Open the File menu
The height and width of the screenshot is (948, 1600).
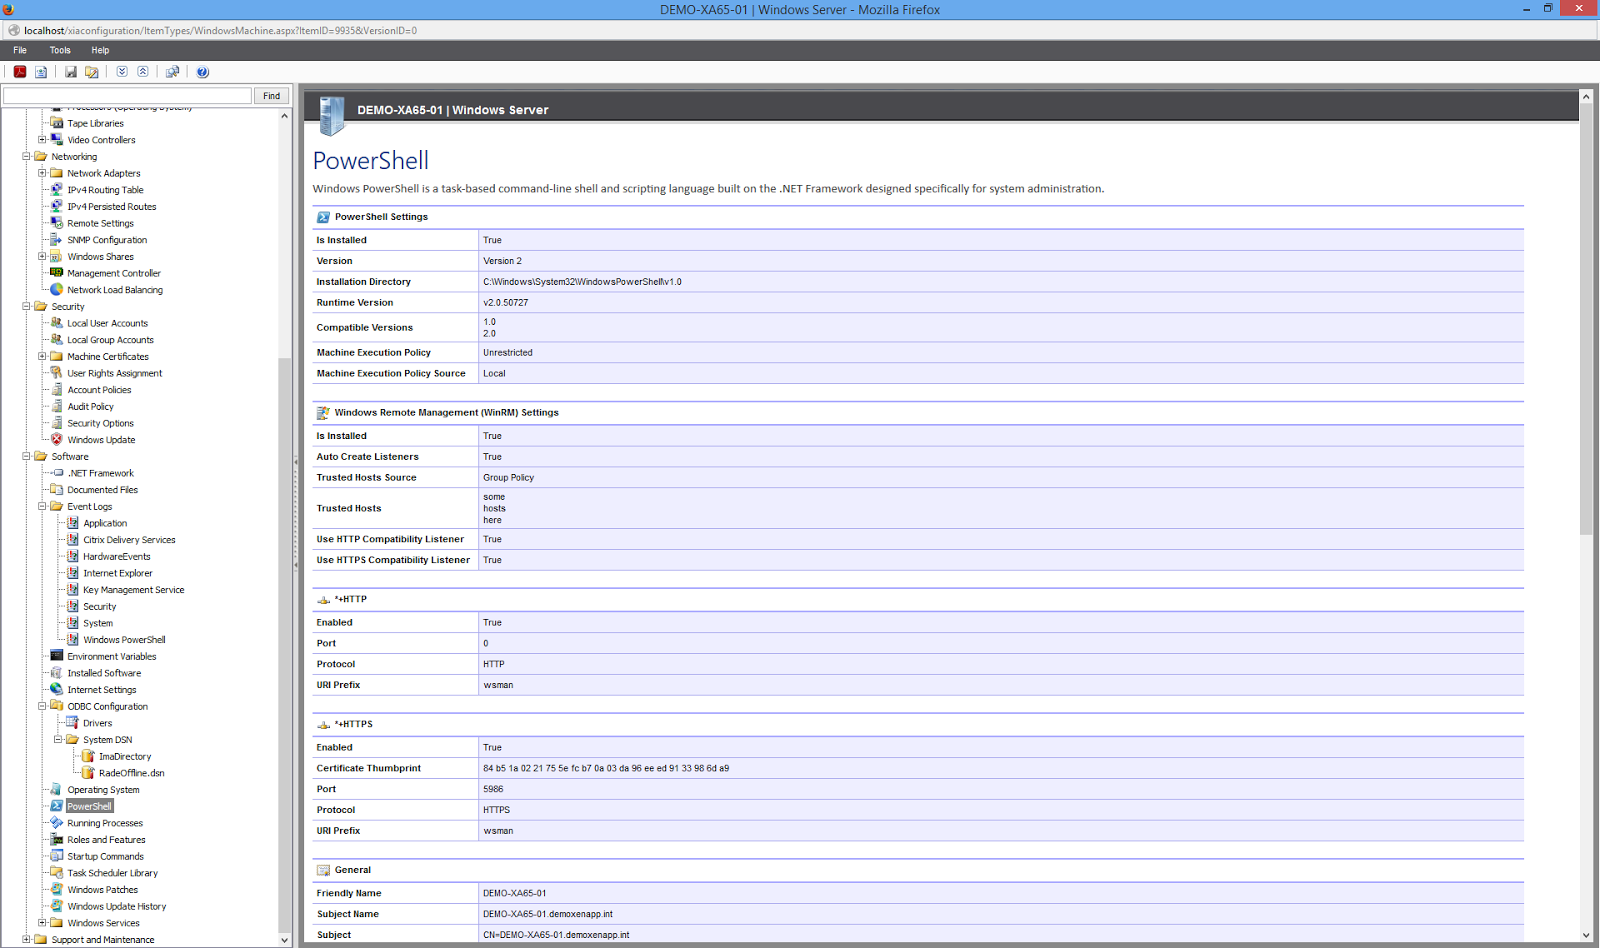pos(20,50)
